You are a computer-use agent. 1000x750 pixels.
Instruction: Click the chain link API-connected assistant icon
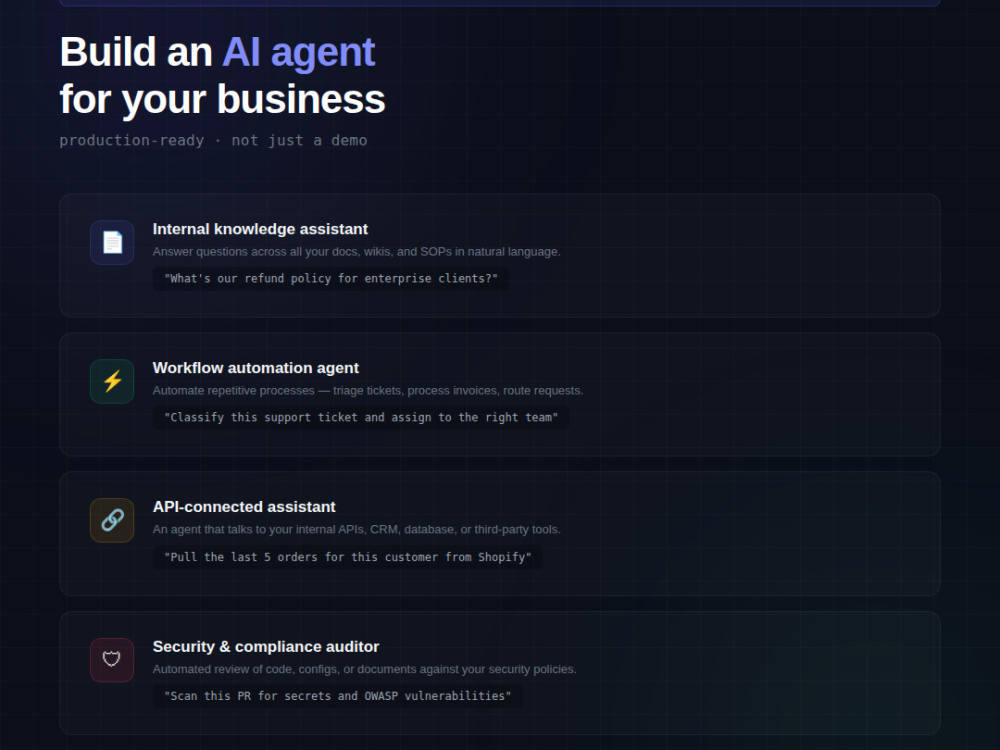tap(112, 520)
